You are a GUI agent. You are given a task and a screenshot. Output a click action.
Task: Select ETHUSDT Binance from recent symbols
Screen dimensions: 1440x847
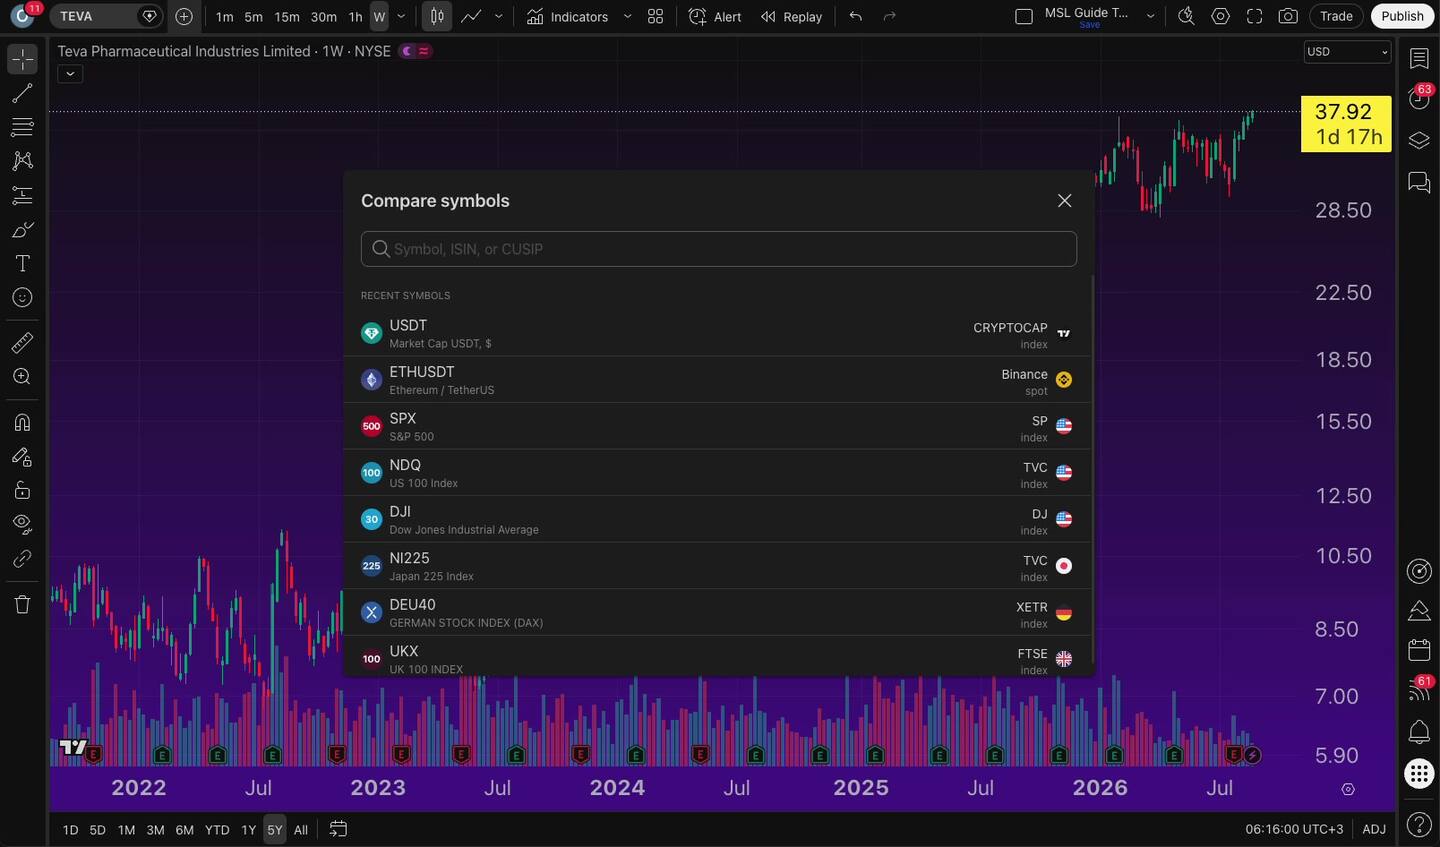[717, 380]
